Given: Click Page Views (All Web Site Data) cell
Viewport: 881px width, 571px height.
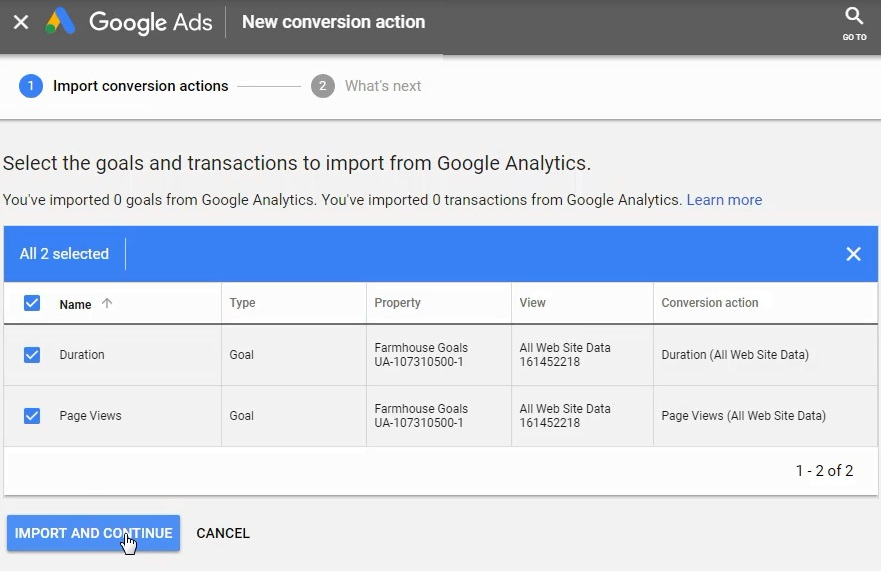Looking at the screenshot, I should [743, 416].
